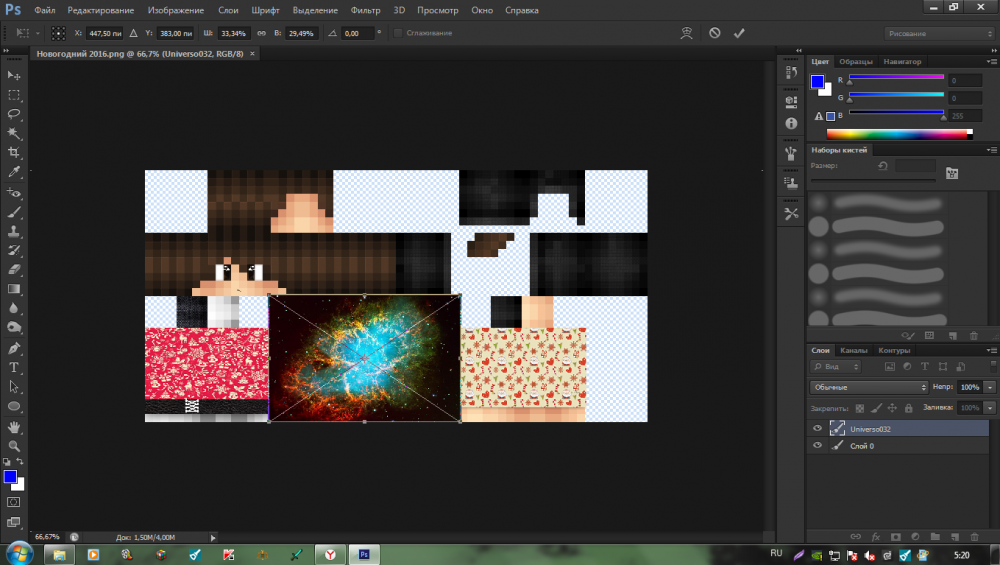This screenshot has width=1000, height=565.
Task: Delete layer using trash icon
Action: pyautogui.click(x=974, y=537)
